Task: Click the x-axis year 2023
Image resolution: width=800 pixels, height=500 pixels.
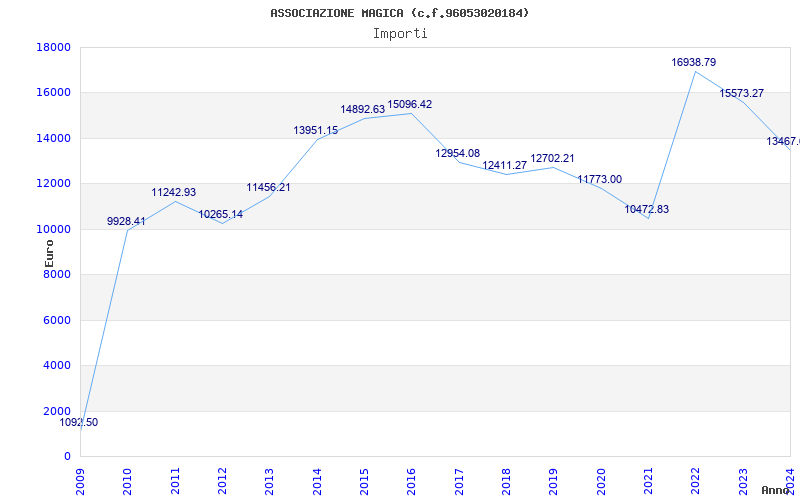Action: 742,482
